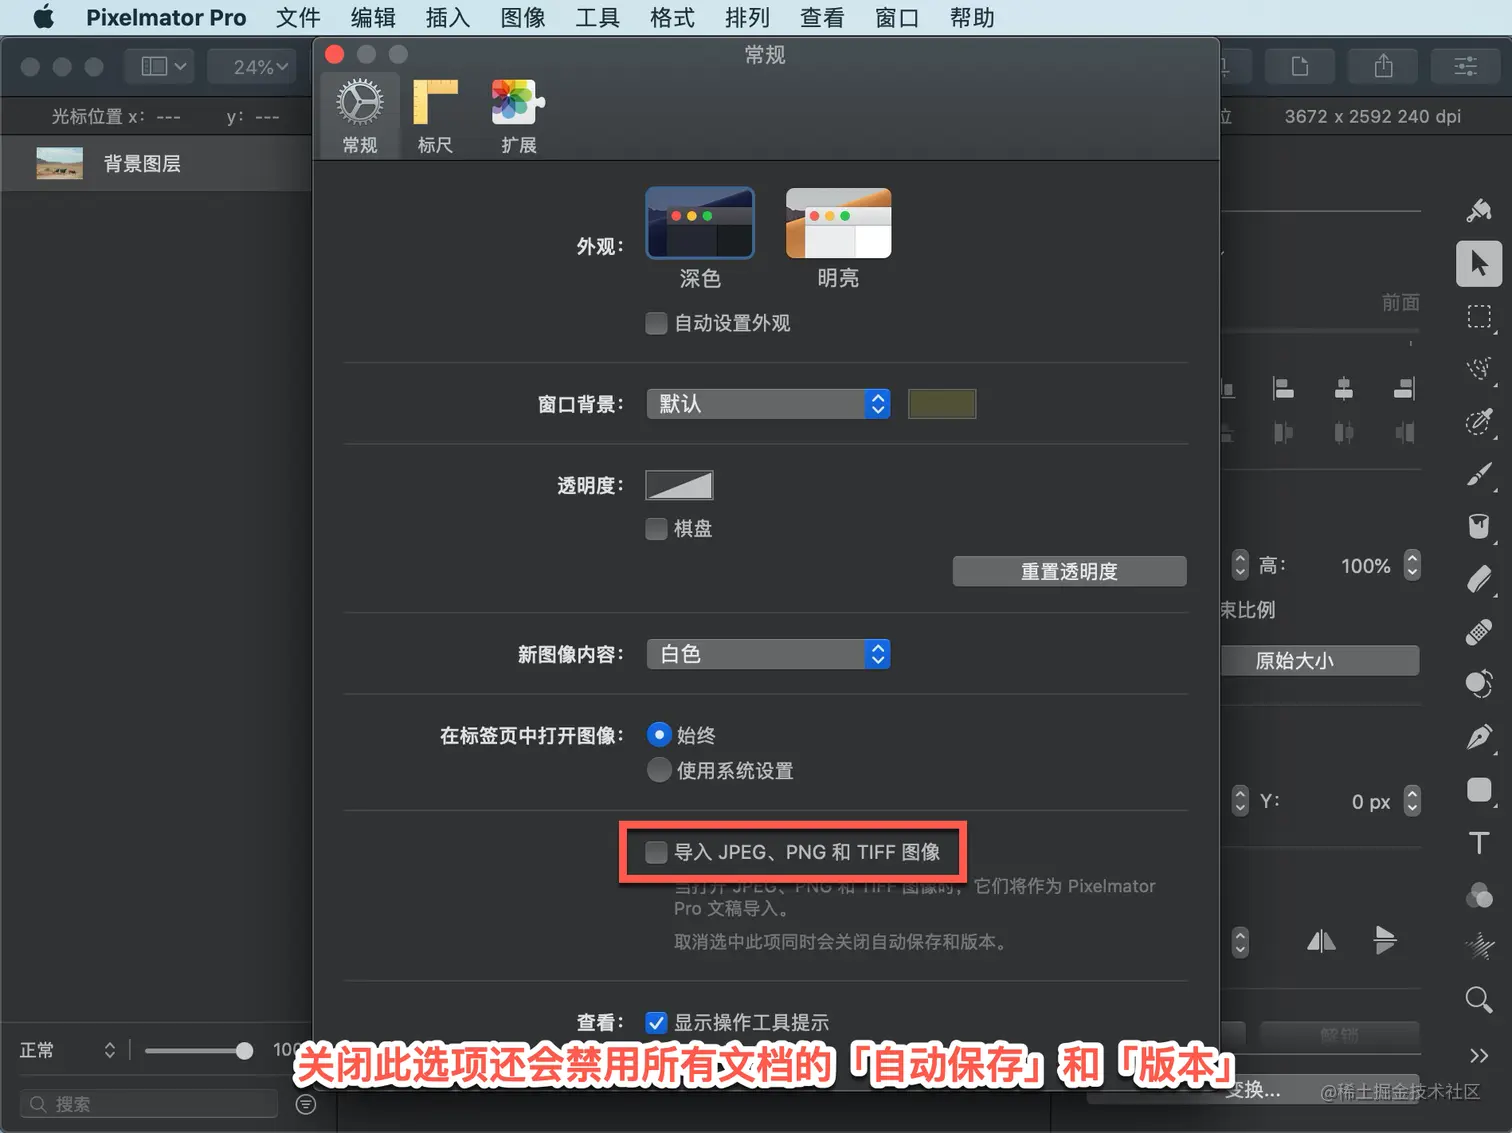1512x1133 pixels.
Task: Select the 'Always' open-in-tabs radio button
Action: [659, 735]
